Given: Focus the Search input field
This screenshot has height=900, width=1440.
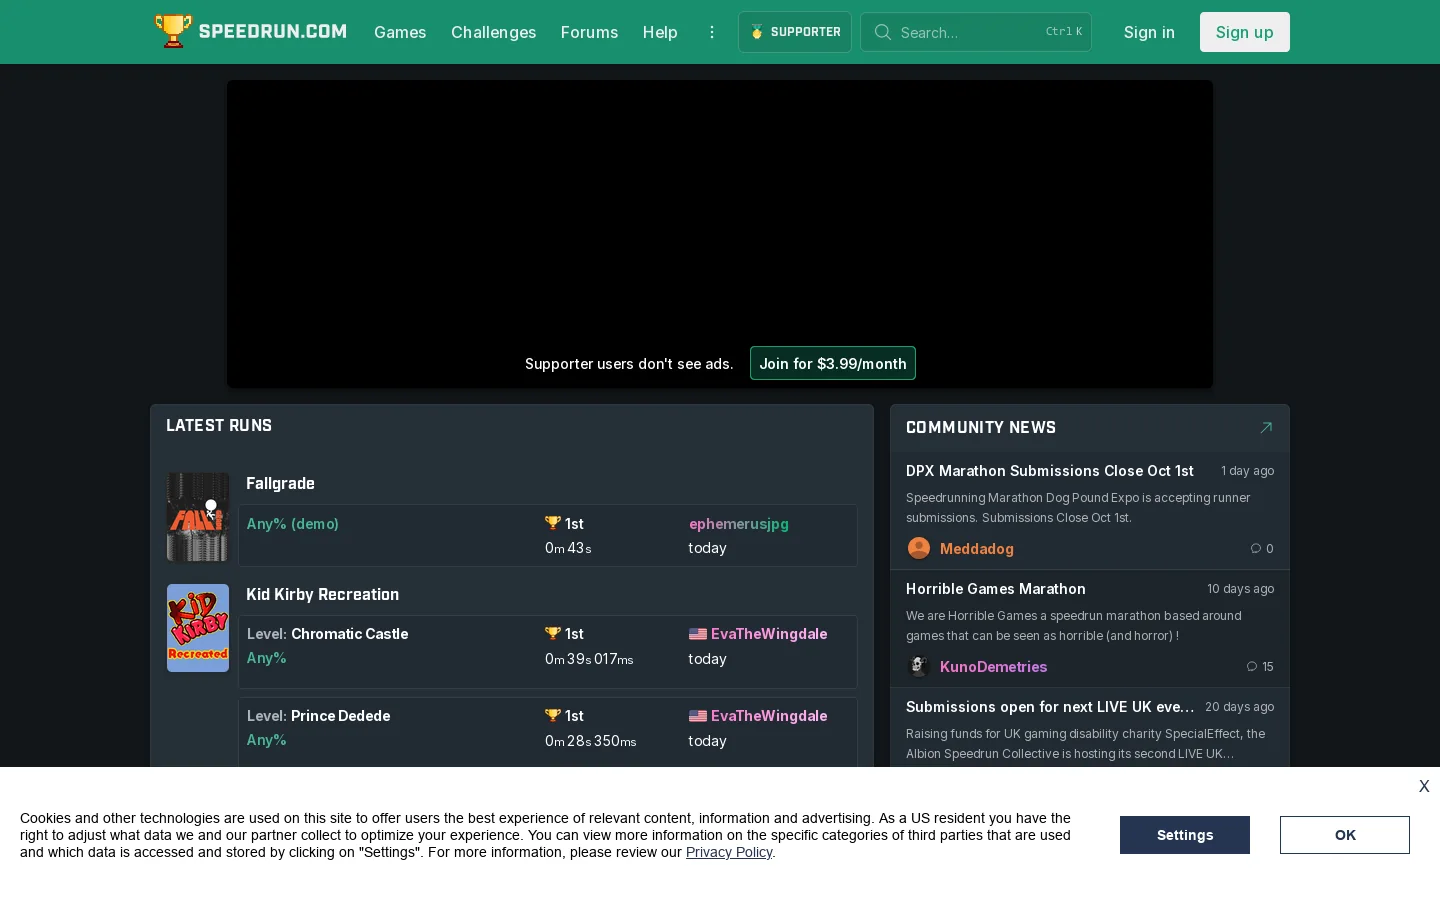Looking at the screenshot, I should 976,32.
